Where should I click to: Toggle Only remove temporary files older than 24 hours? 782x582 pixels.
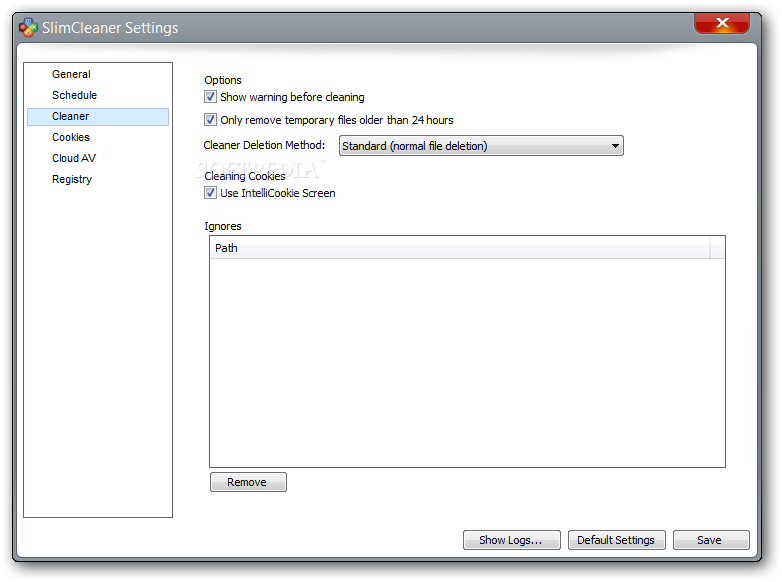(x=210, y=120)
